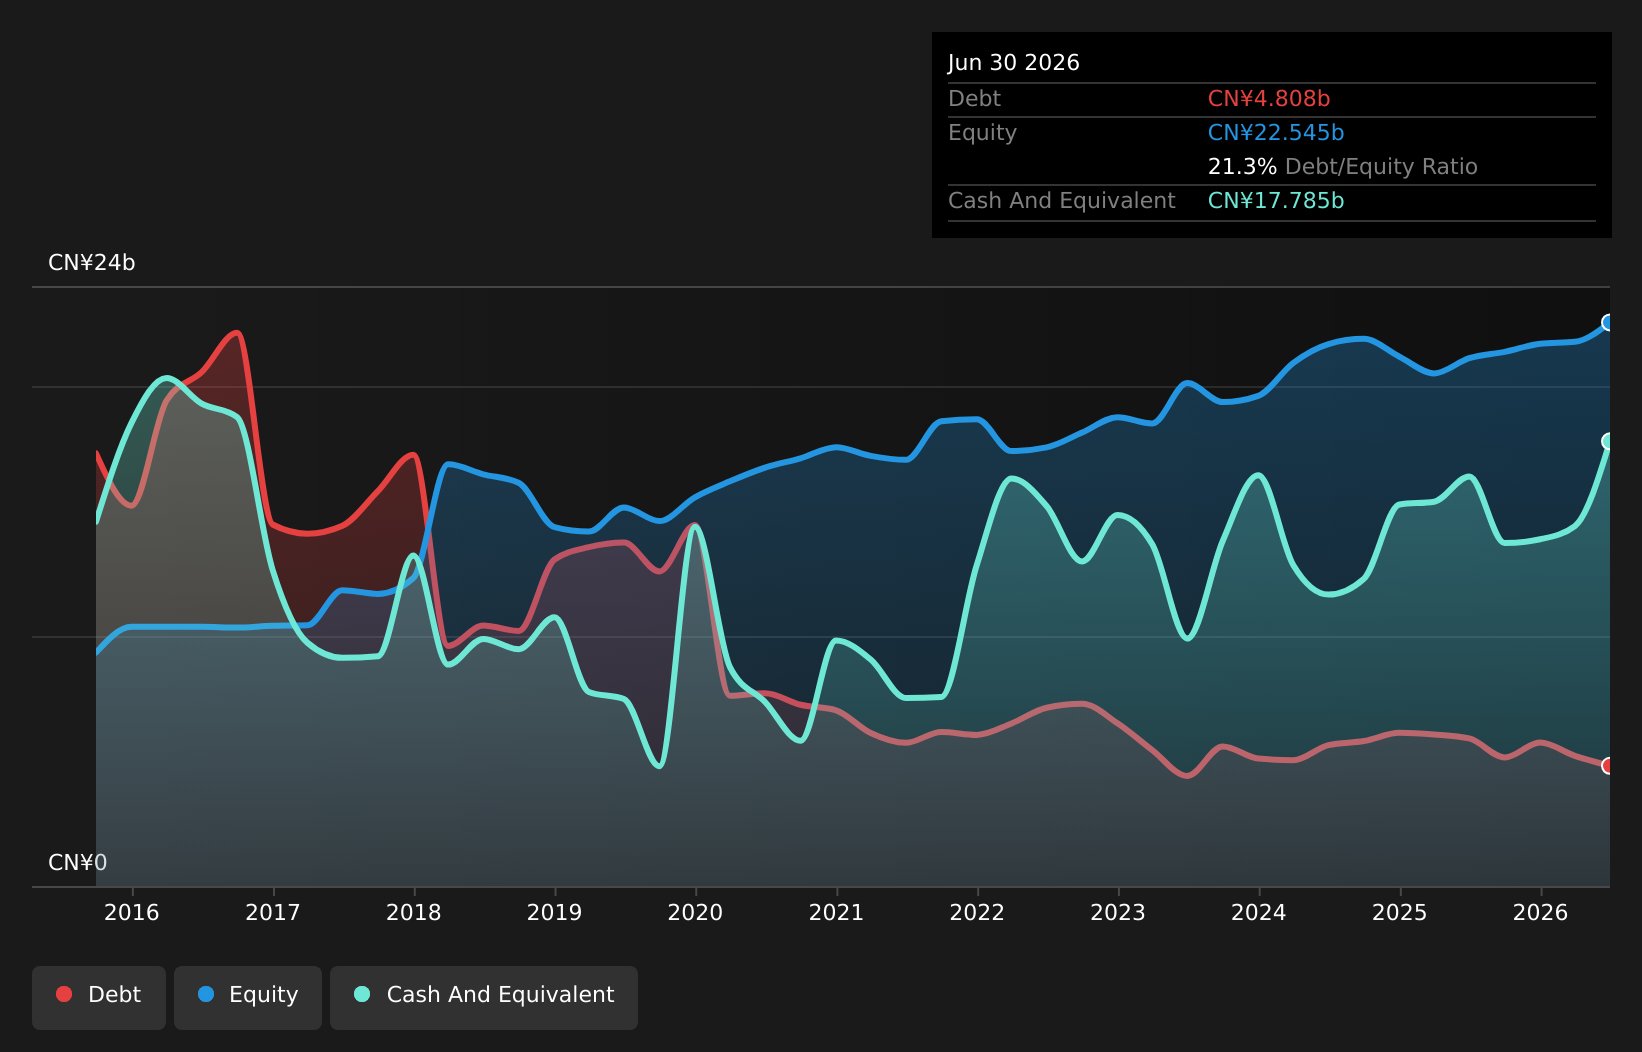Screen dimensions: 1642x1052
Task: Select the teal Cash endpoint marker on chart
Action: click(x=1608, y=441)
